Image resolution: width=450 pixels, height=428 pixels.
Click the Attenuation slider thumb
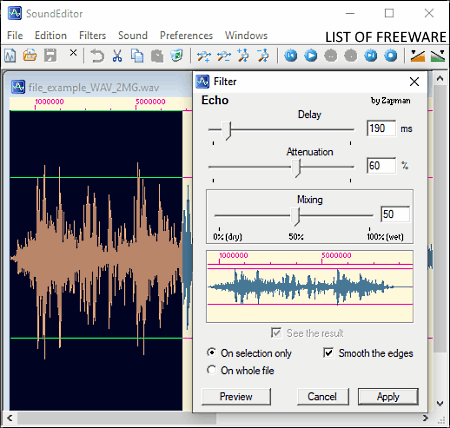point(296,168)
